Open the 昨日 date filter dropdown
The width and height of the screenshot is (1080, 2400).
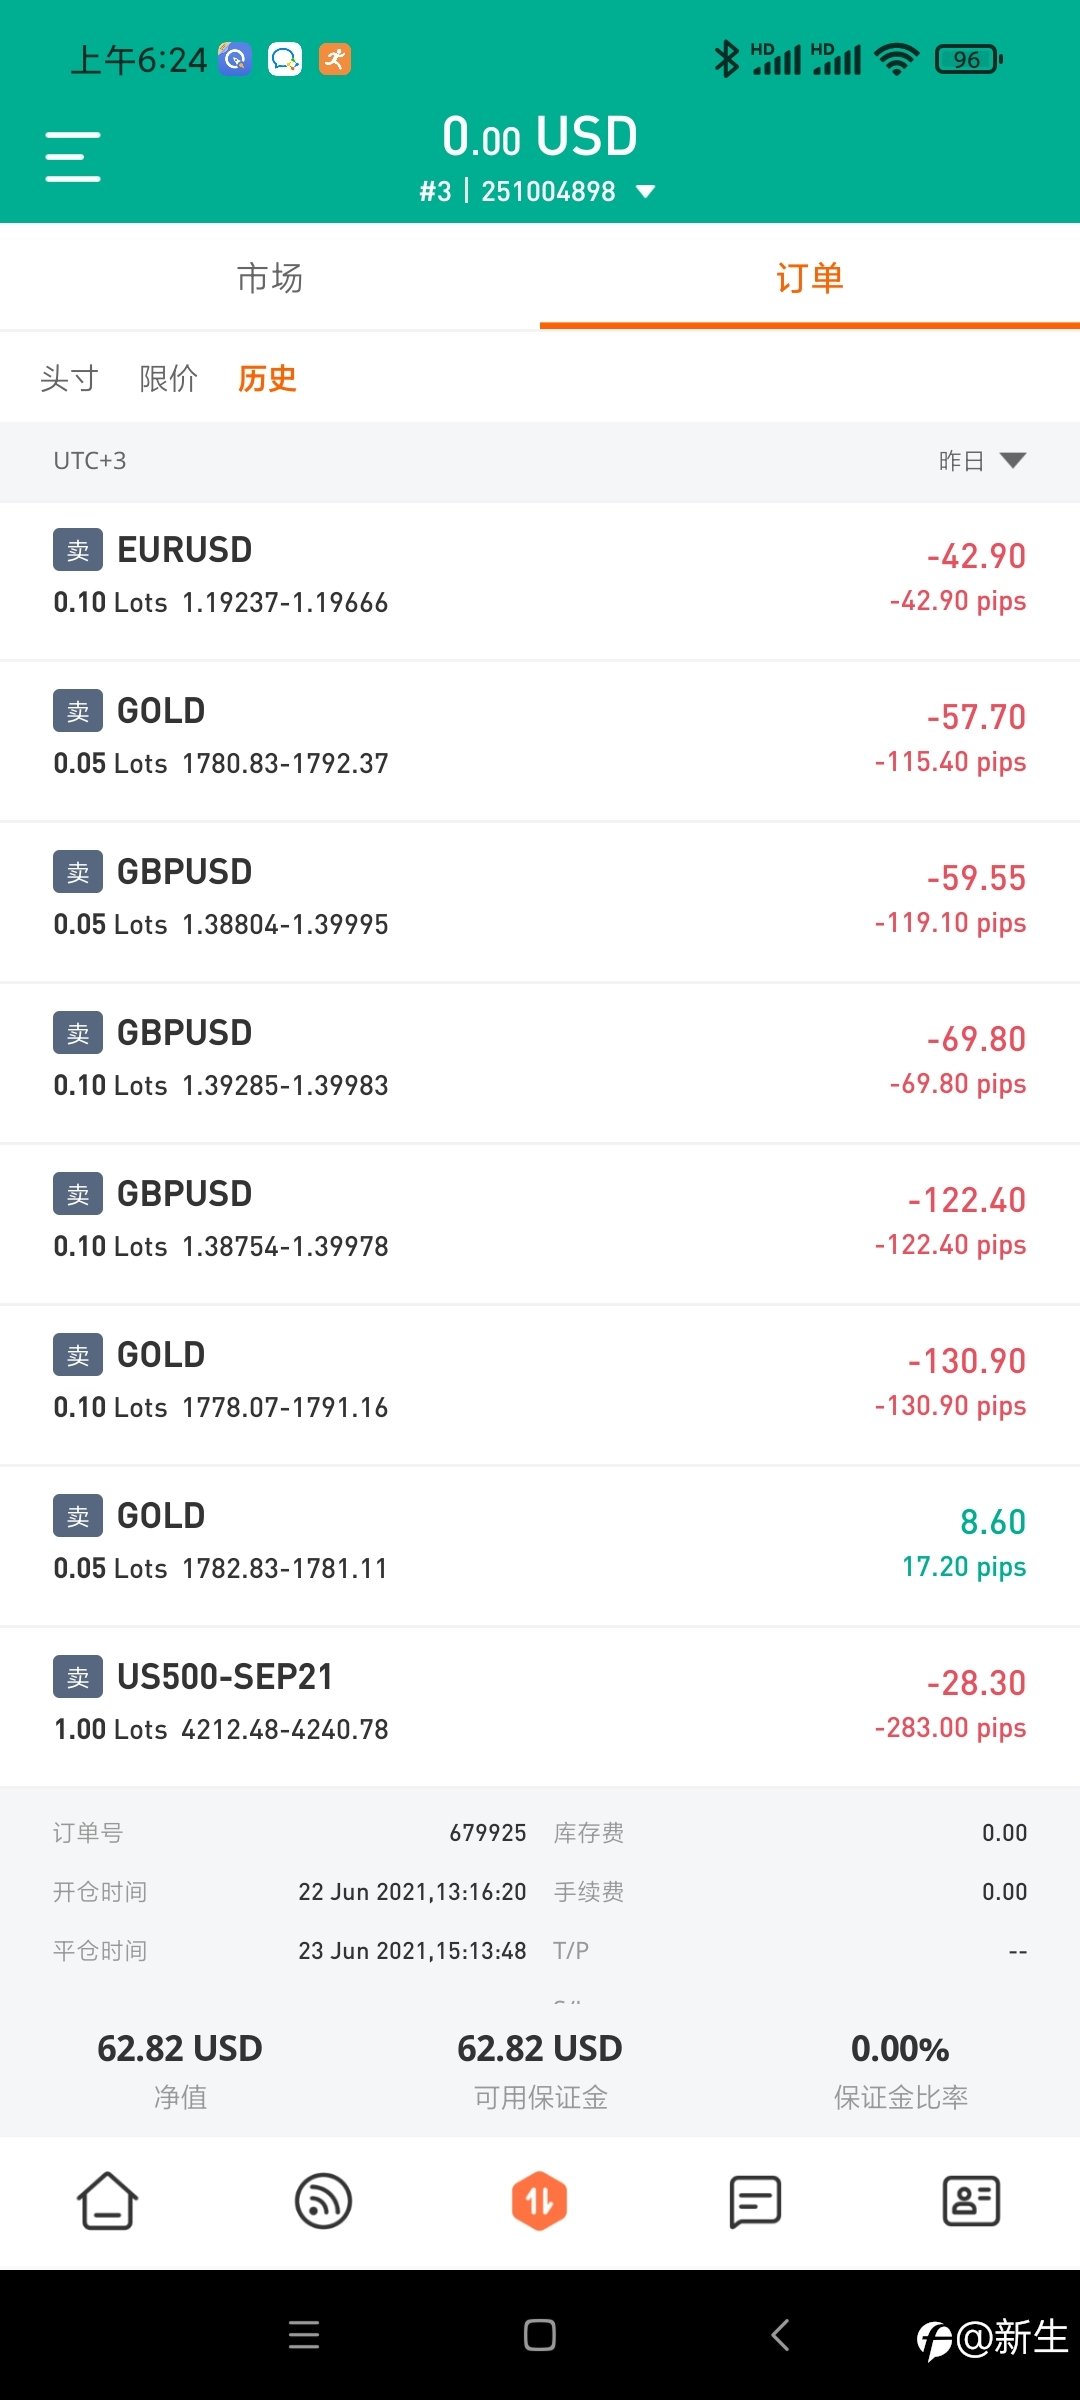pos(982,461)
